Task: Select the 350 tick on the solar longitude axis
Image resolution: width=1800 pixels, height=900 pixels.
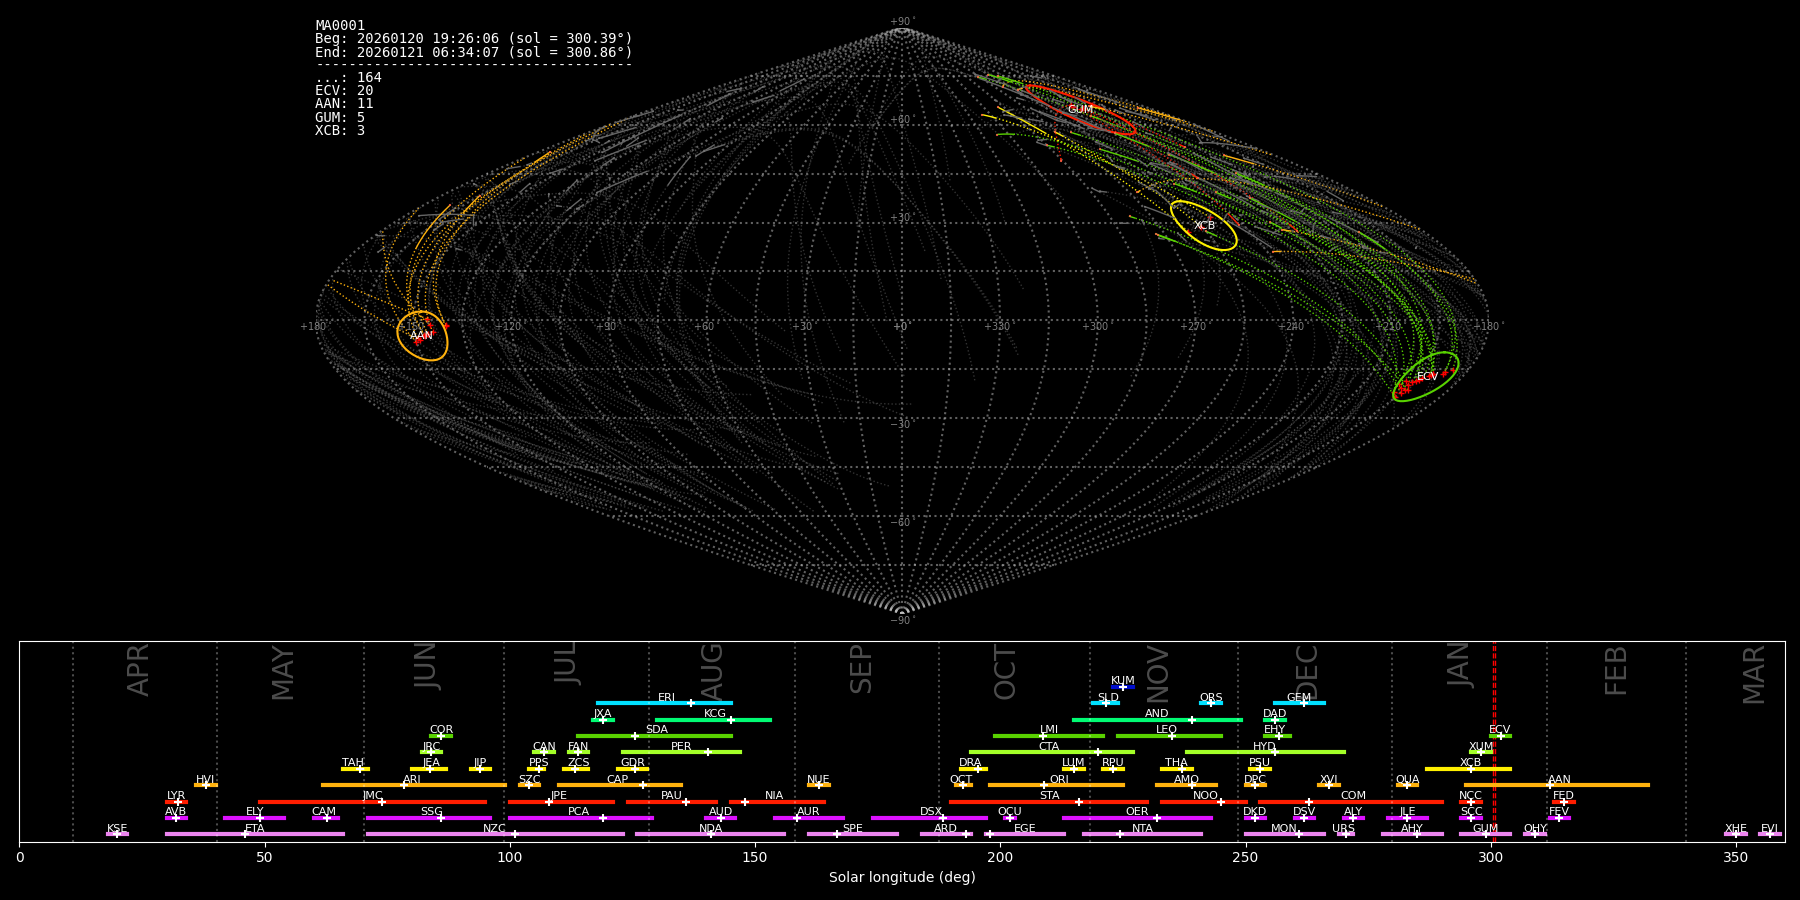Action: 1736,857
